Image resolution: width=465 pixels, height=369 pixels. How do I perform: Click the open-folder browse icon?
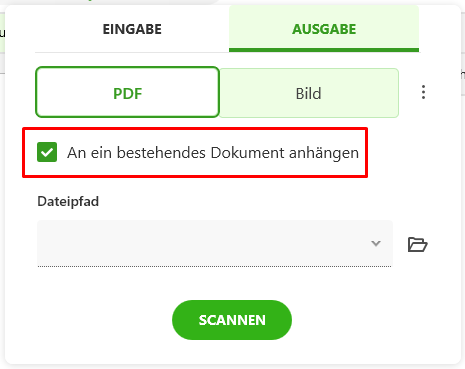click(417, 244)
